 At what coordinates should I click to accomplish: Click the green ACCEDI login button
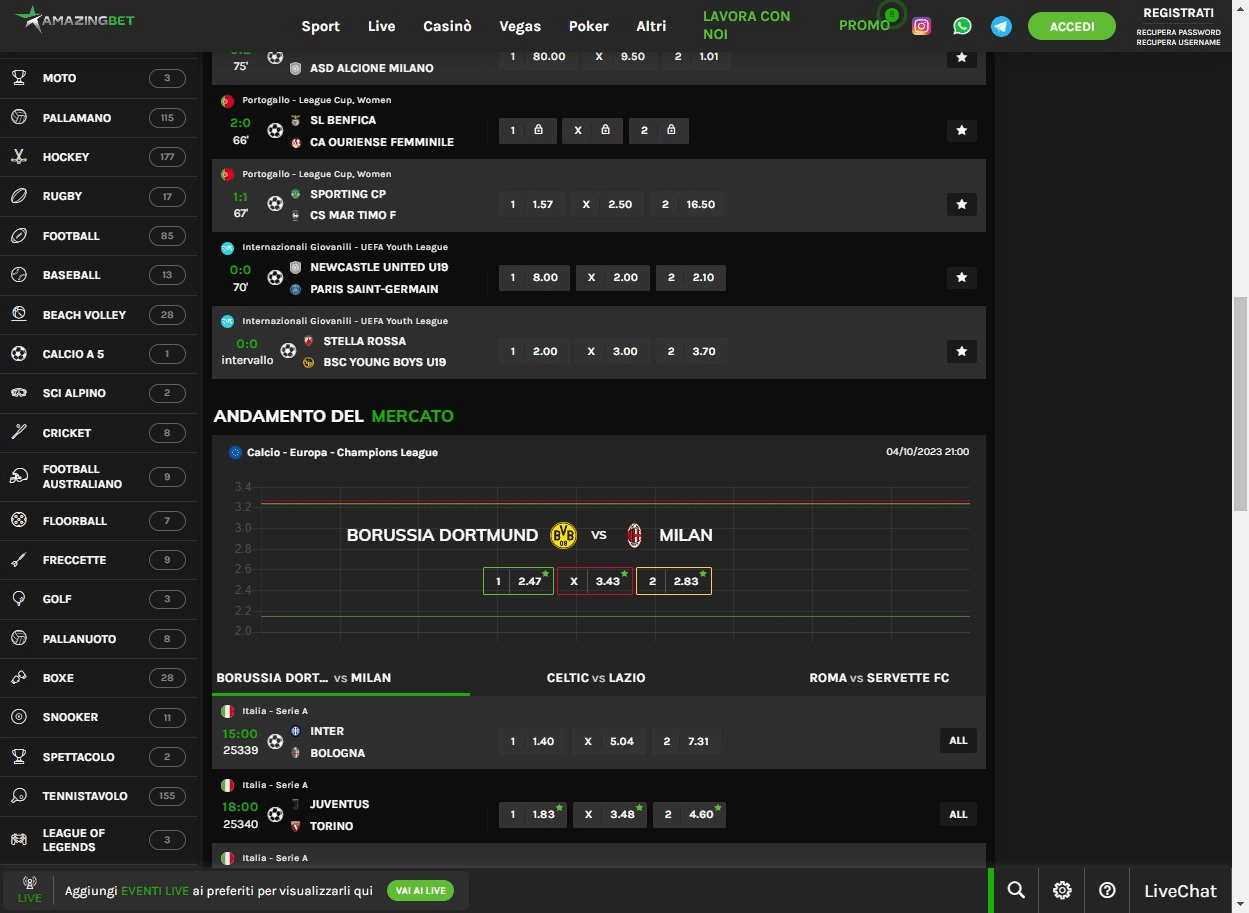(x=1071, y=26)
